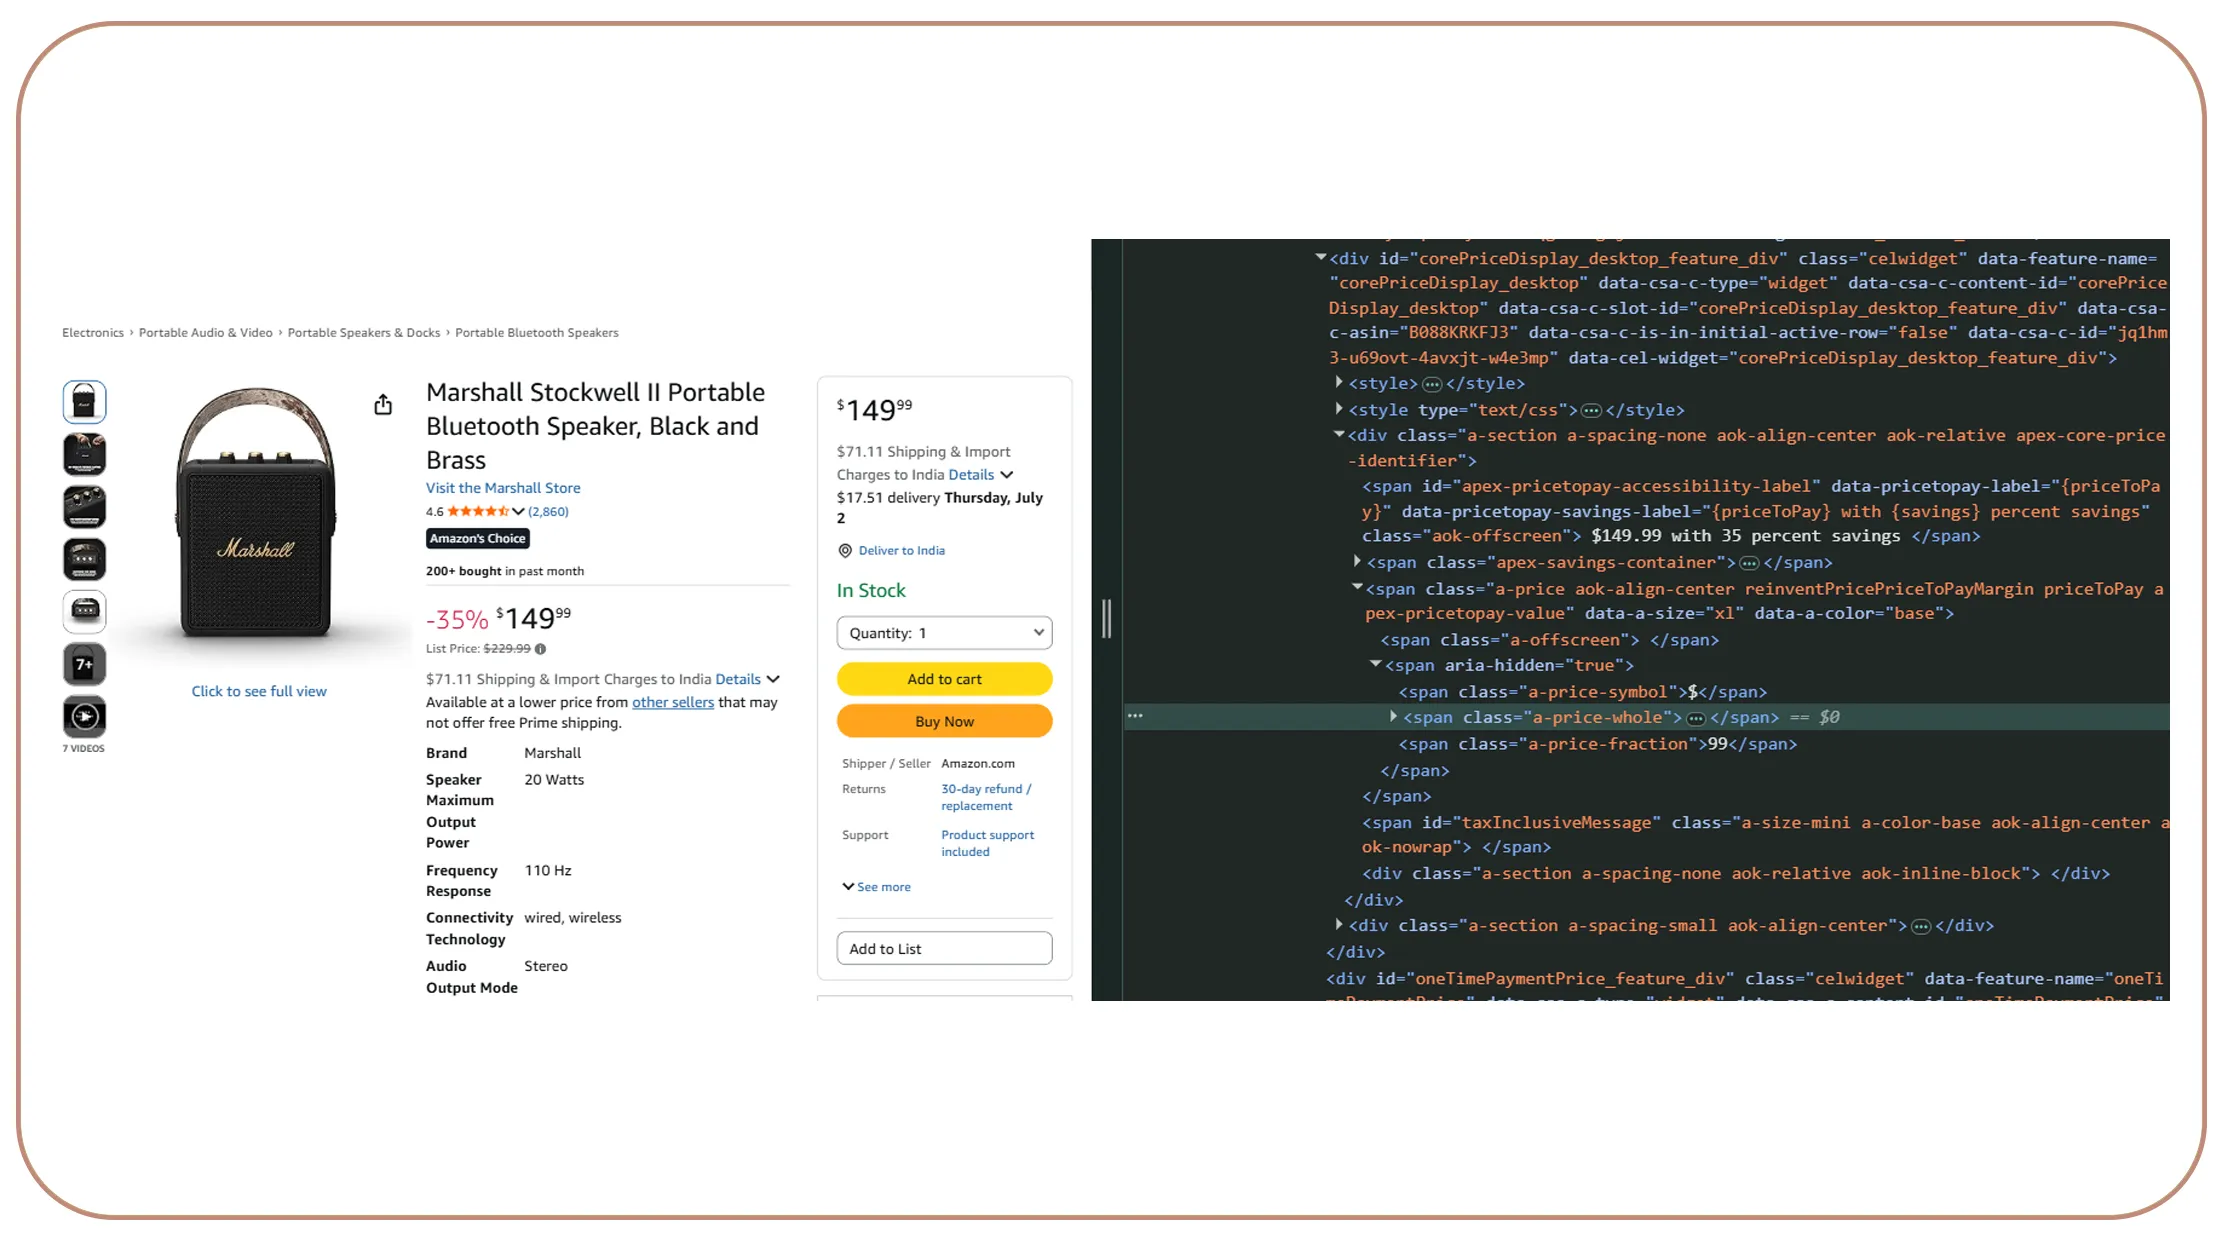This screenshot has height=1240, width=2223.
Task: Select the a-price-symbol span line
Action: pos(1582,692)
